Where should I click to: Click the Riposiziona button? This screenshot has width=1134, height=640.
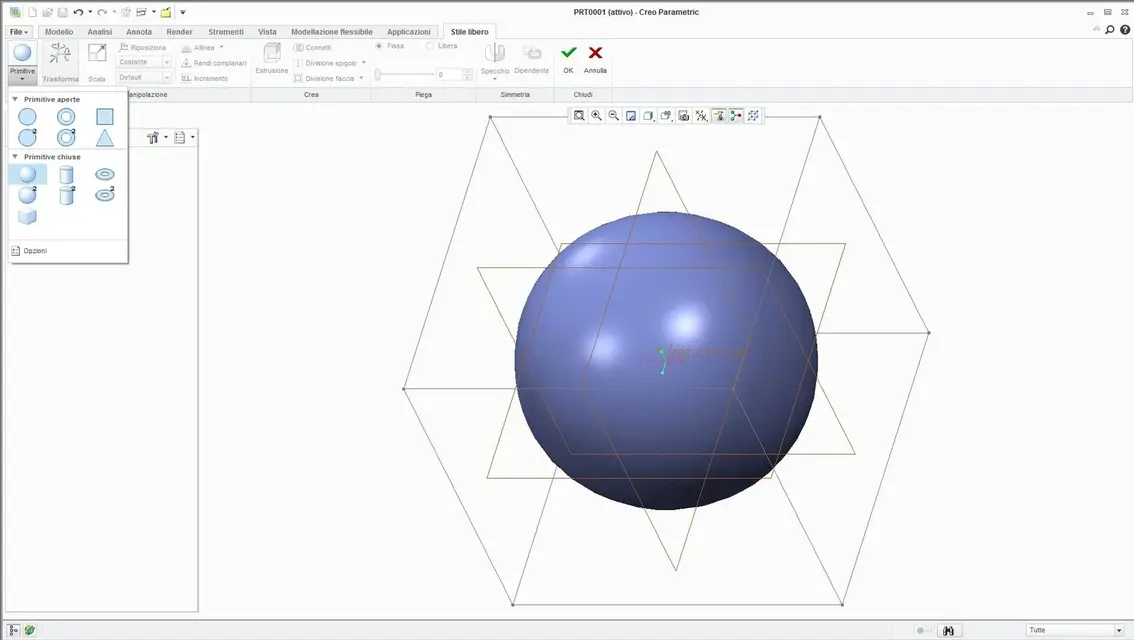pyautogui.click(x=142, y=48)
